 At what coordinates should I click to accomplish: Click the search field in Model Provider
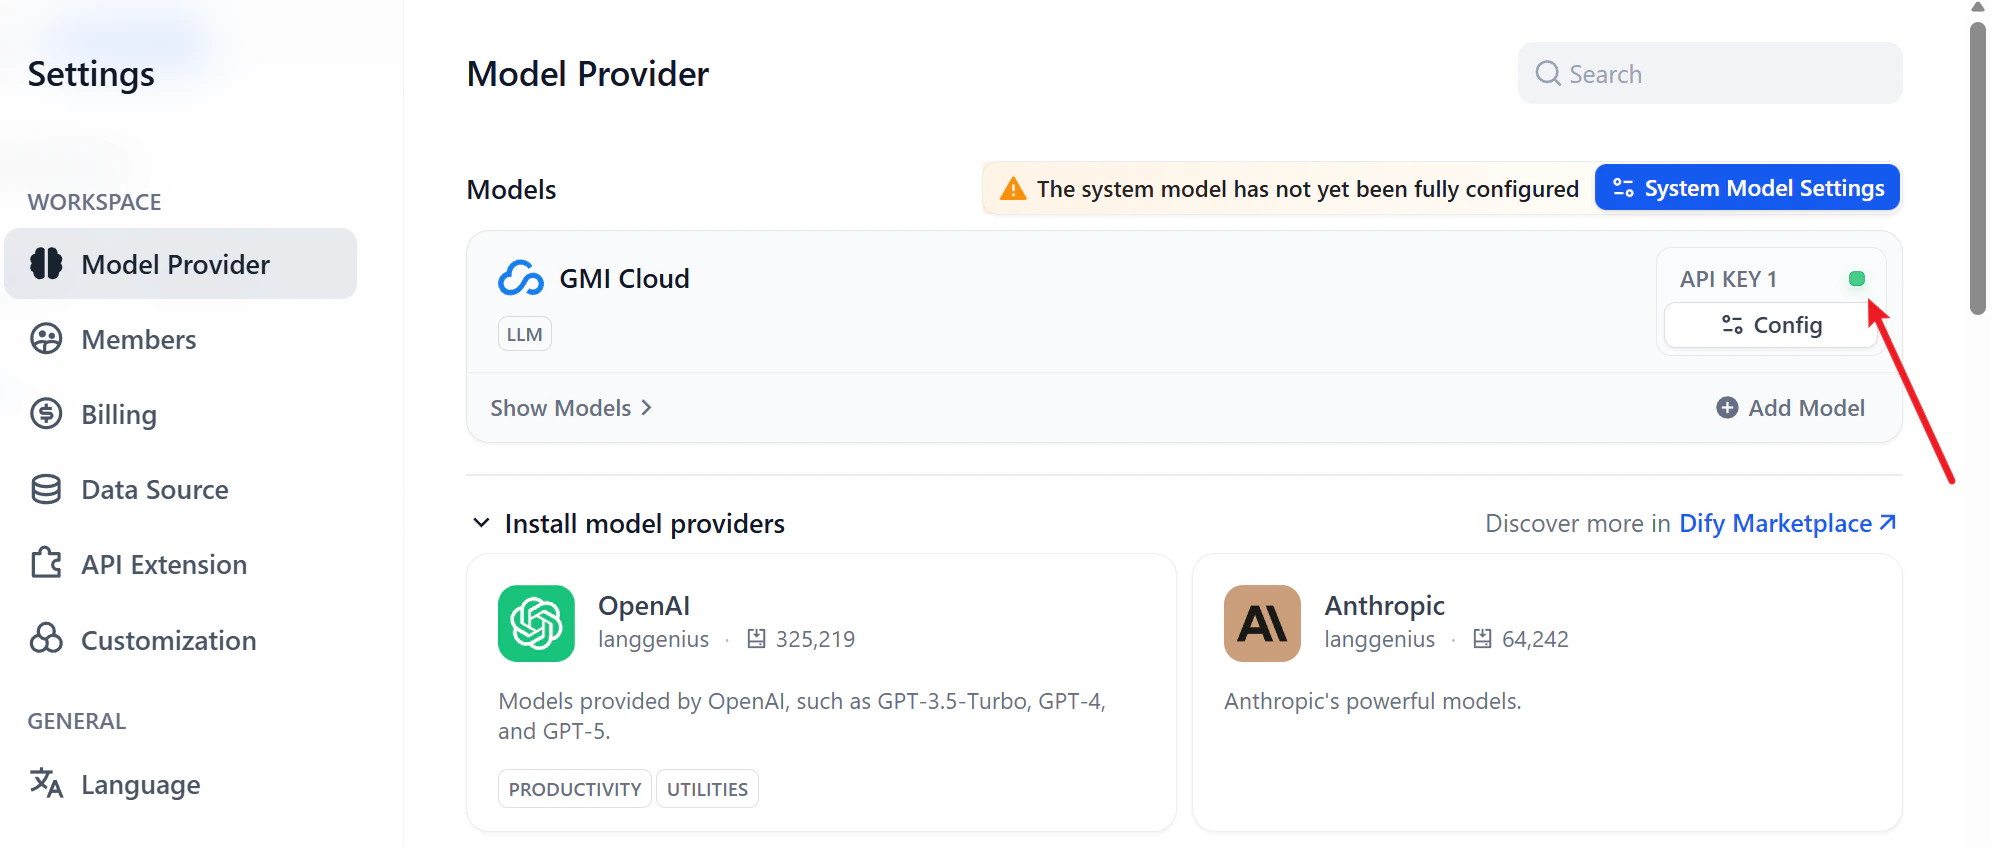coord(1710,73)
